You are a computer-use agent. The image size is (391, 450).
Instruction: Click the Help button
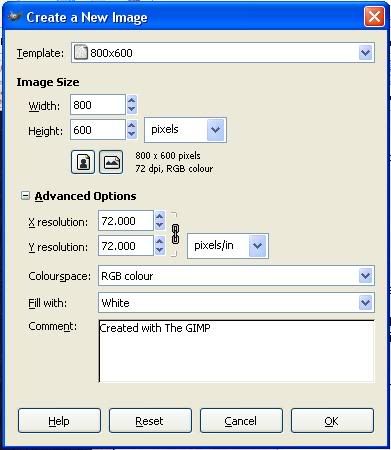(59, 421)
